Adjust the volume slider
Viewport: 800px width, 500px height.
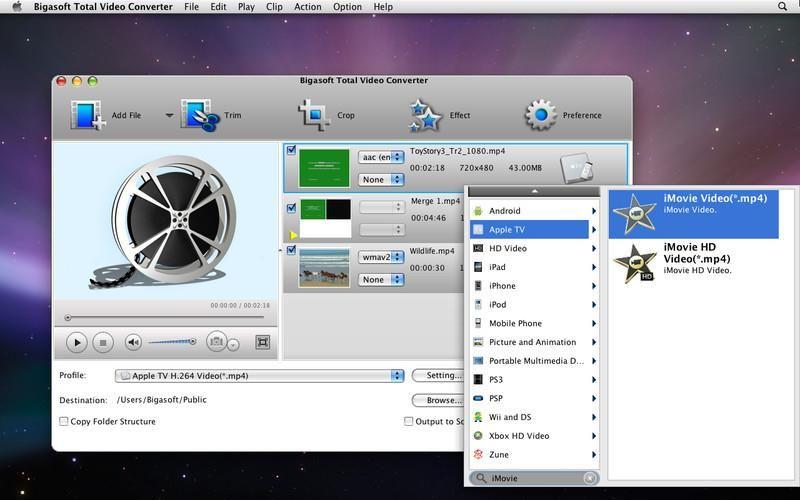click(x=171, y=342)
